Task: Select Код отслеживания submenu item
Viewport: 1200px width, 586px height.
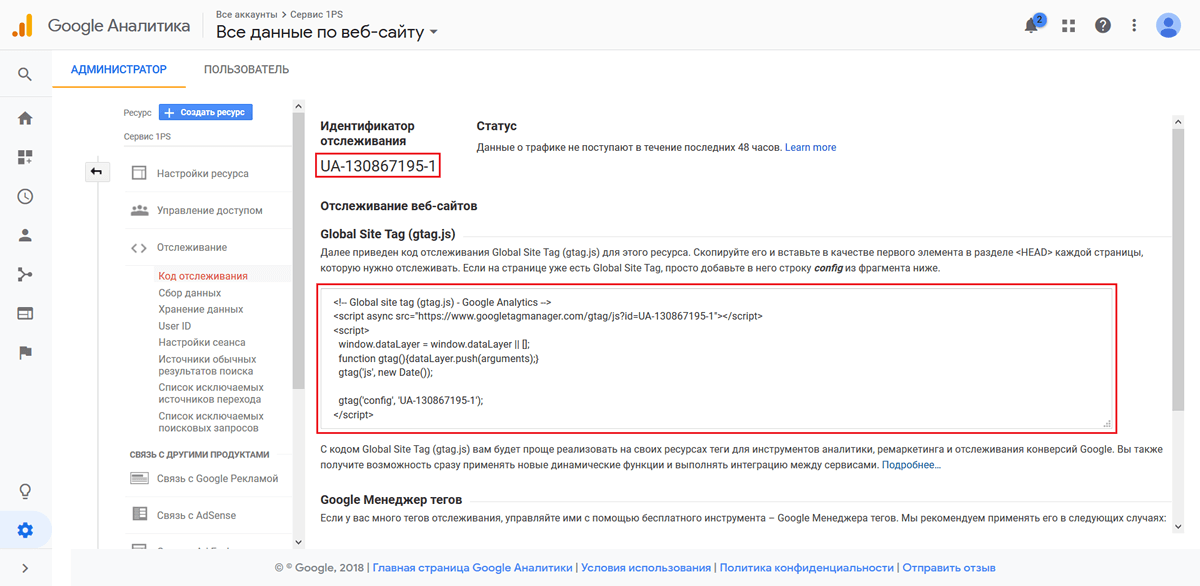Action: tap(203, 276)
